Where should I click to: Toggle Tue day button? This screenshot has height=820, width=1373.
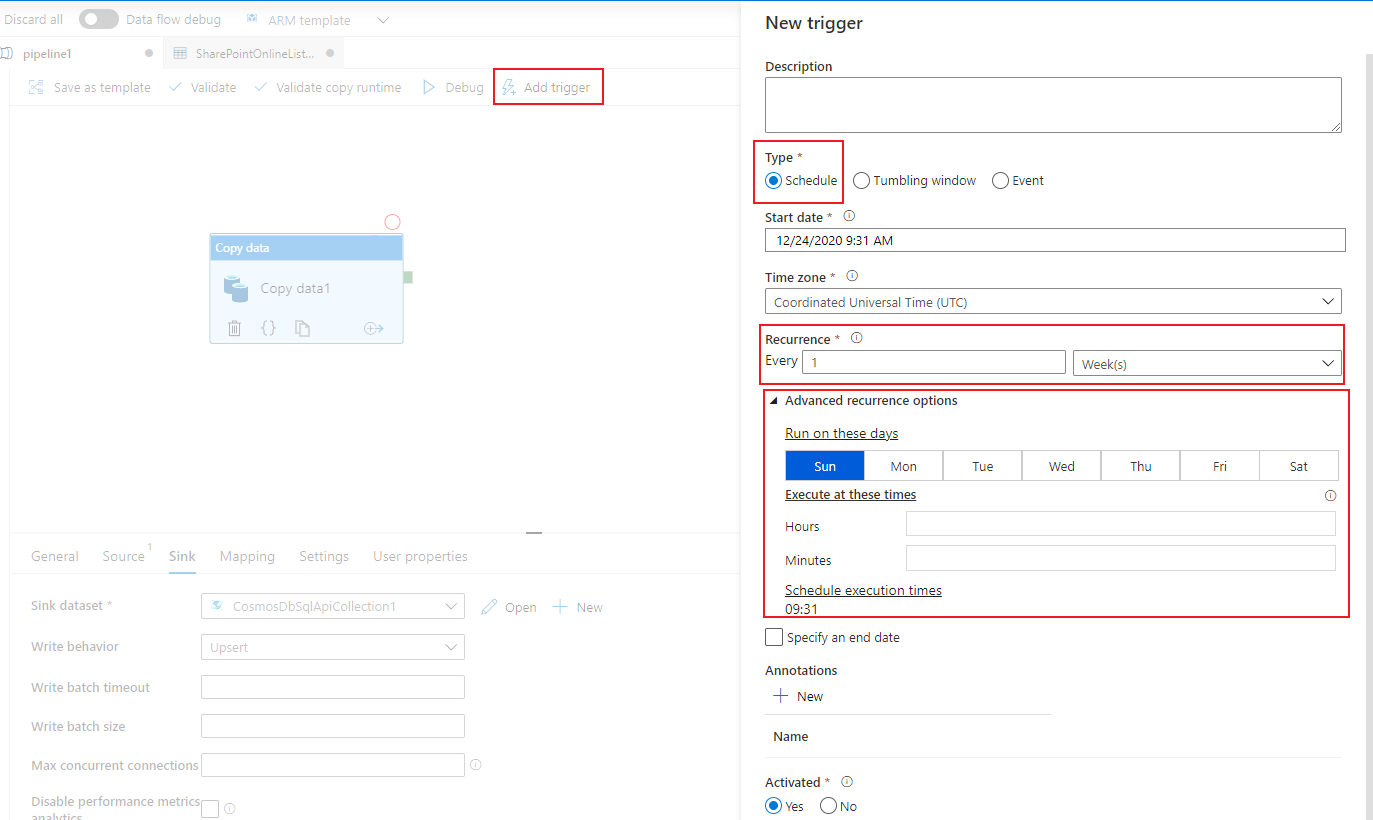983,466
